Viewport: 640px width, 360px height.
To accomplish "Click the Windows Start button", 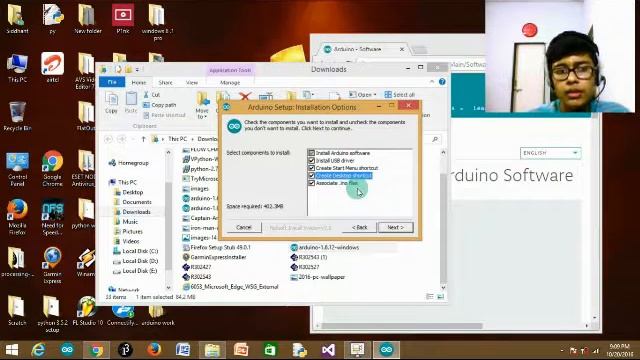I will click(x=12, y=350).
